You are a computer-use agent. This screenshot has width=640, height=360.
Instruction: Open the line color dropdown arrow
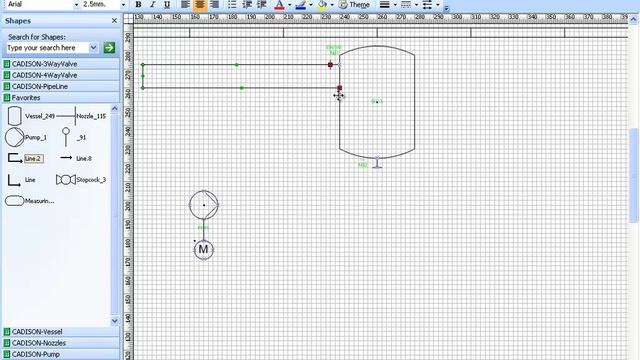tap(311, 5)
